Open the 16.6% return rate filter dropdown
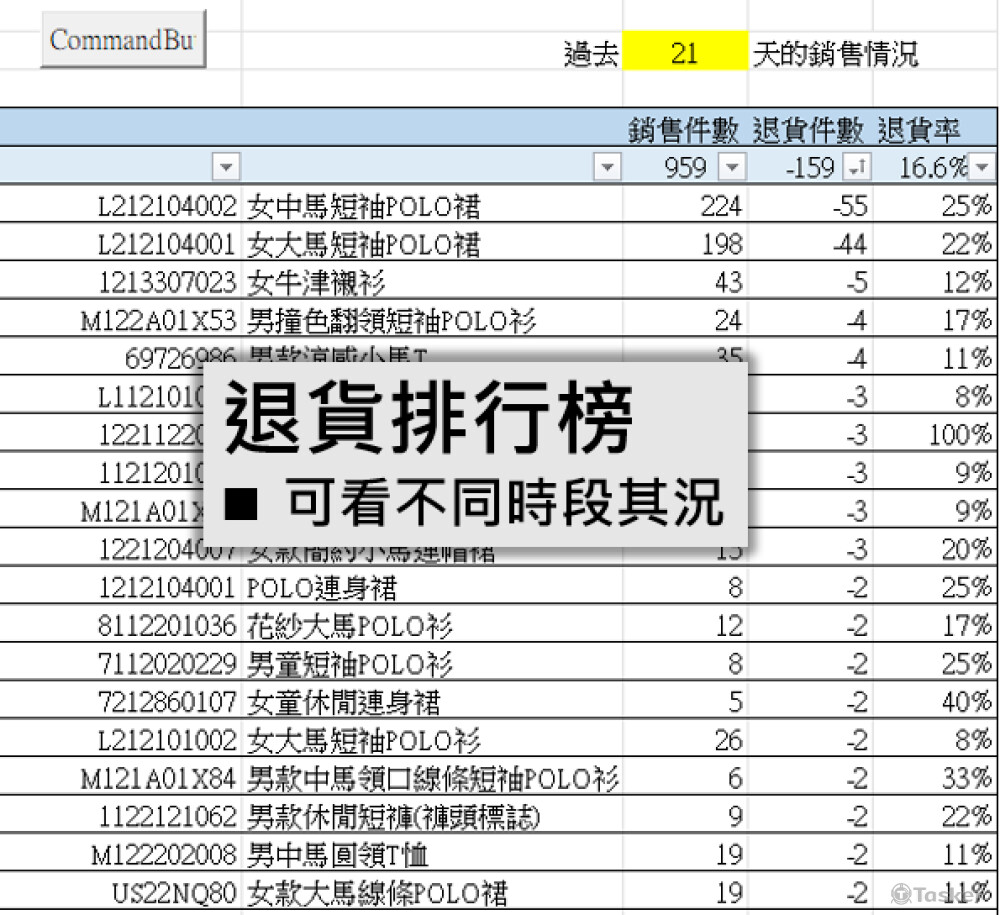Image resolution: width=1000 pixels, height=915 pixels. [982, 167]
